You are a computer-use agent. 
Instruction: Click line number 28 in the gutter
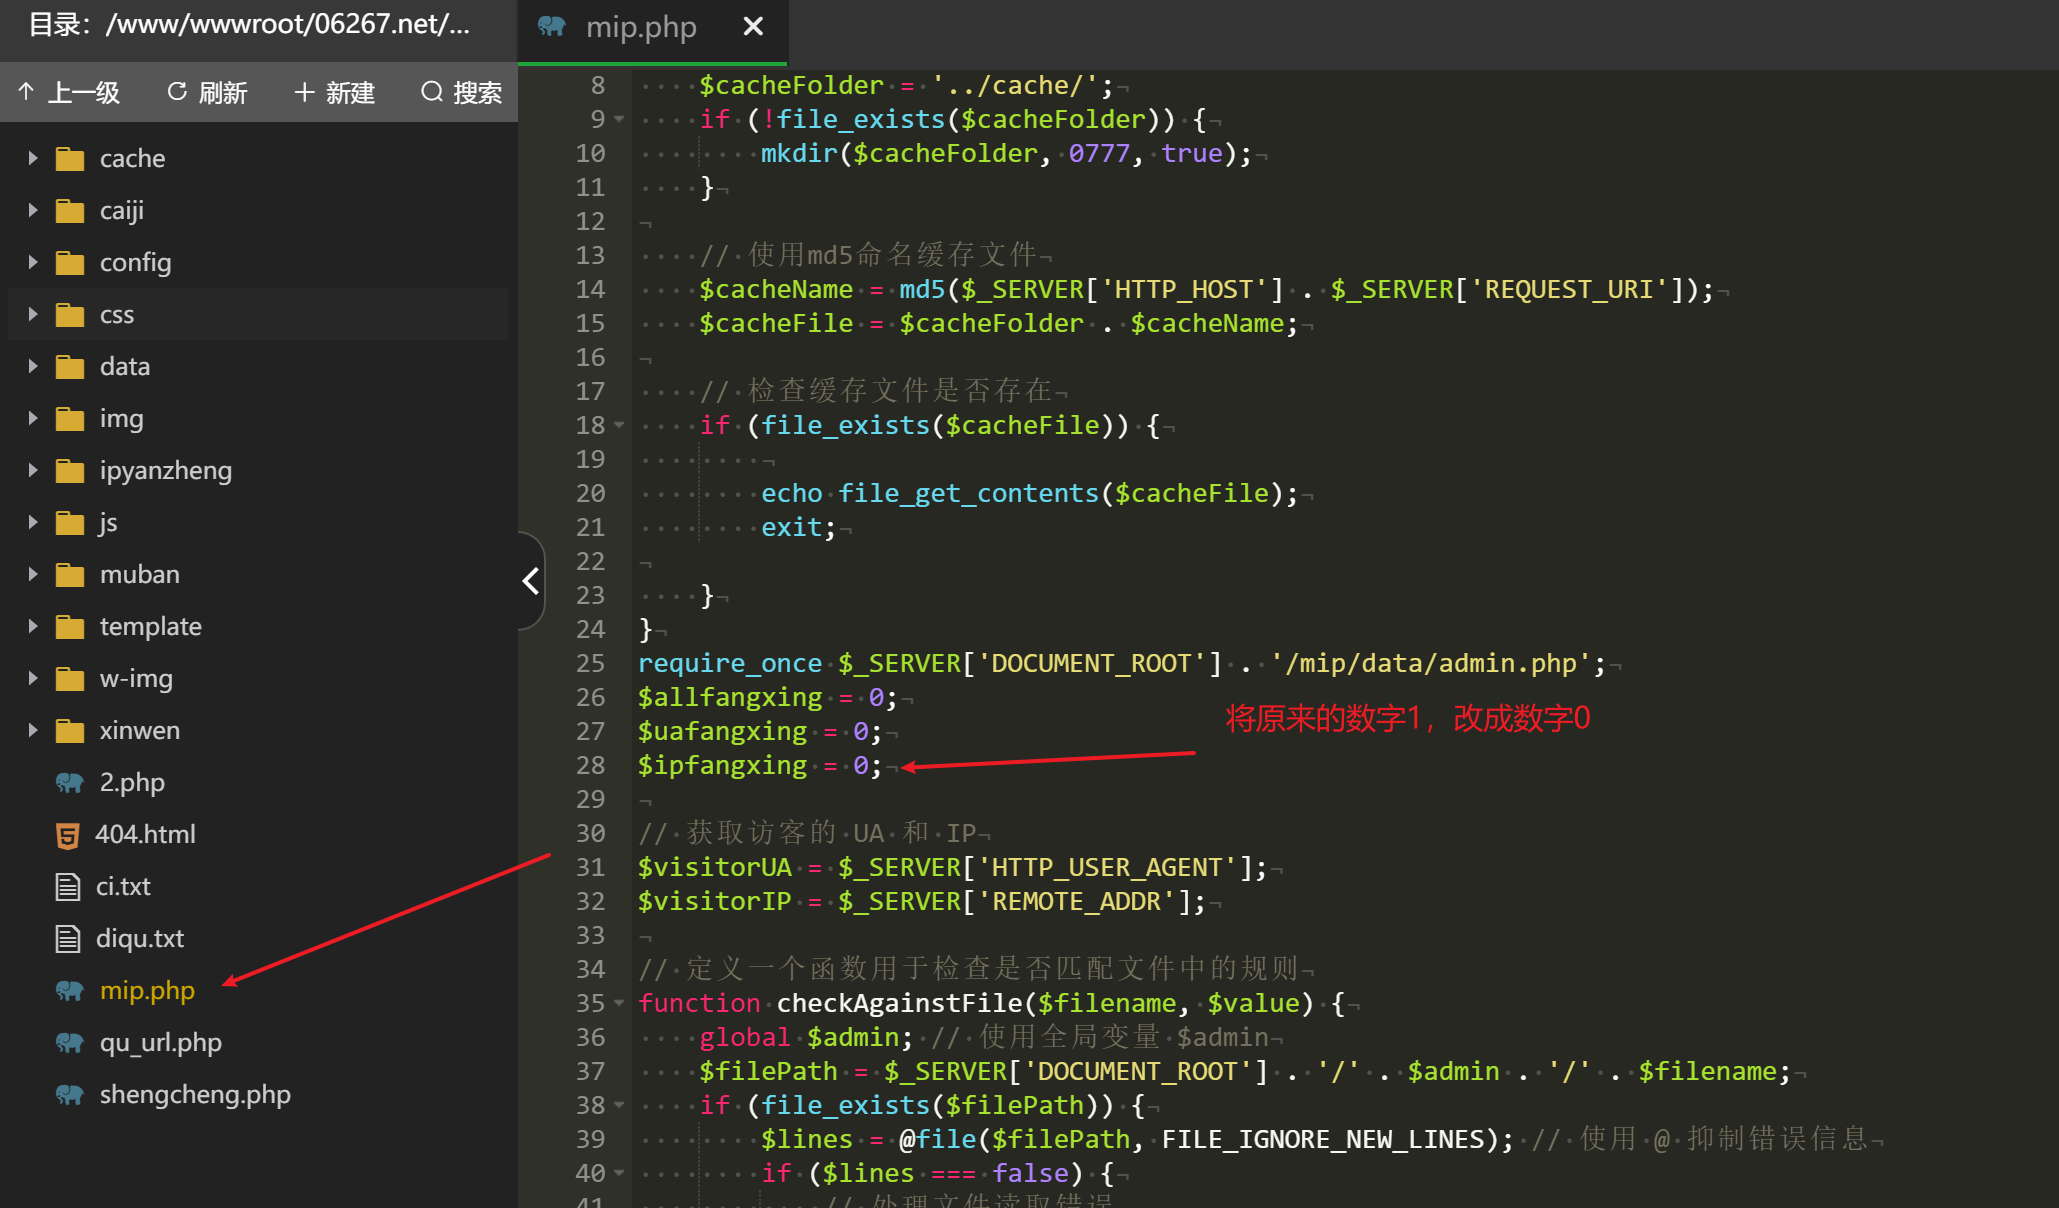(x=590, y=765)
